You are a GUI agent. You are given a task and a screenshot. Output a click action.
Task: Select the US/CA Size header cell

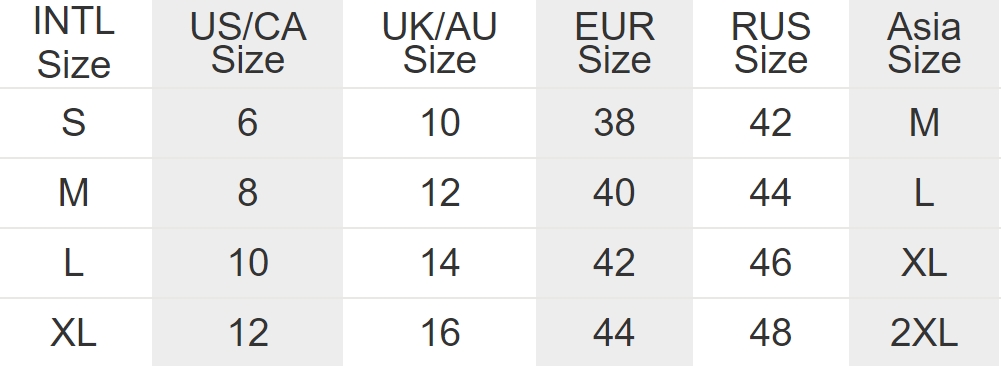tap(248, 43)
